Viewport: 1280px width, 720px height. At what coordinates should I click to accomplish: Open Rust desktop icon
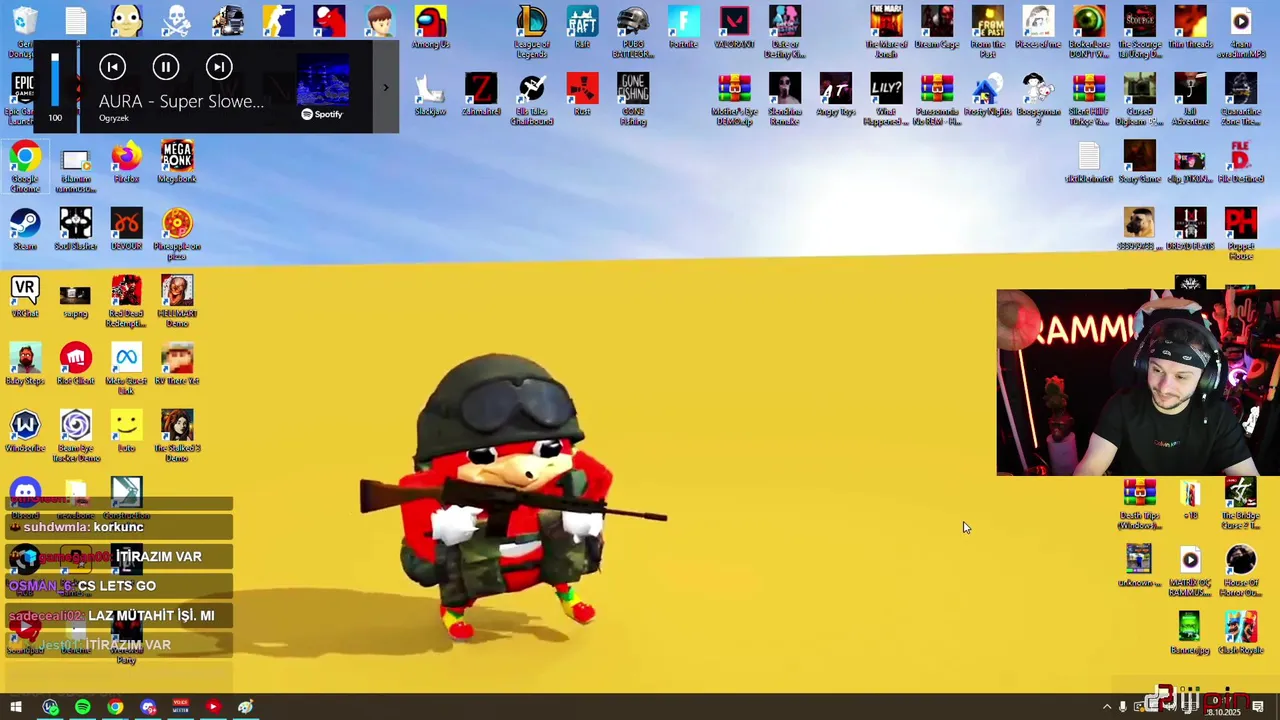click(x=582, y=95)
